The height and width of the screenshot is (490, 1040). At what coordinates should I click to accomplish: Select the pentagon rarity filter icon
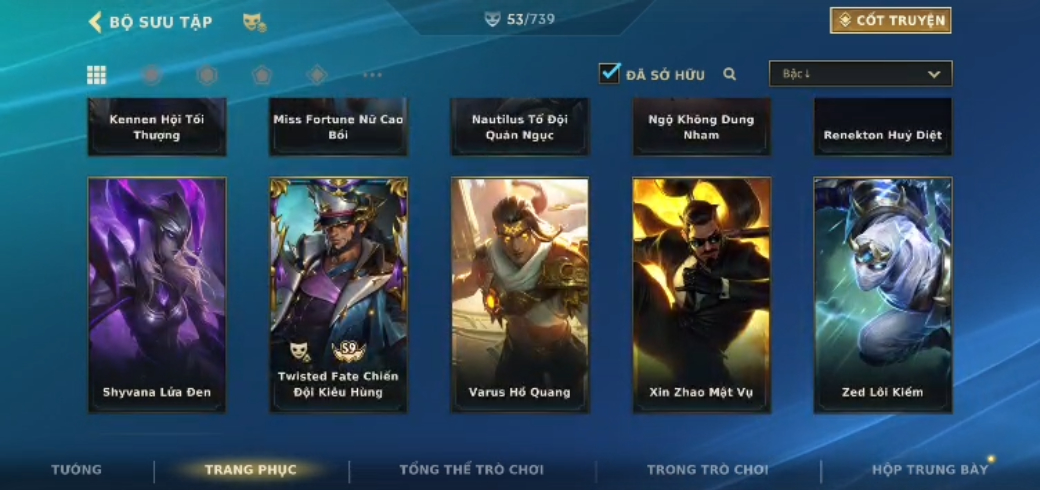pyautogui.click(x=262, y=75)
